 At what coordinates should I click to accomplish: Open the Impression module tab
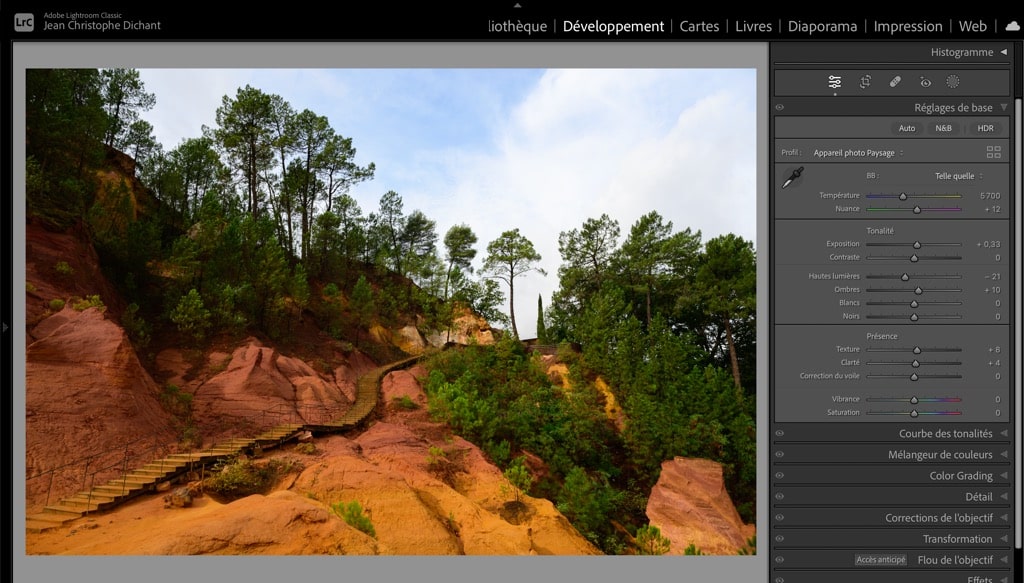coord(907,26)
